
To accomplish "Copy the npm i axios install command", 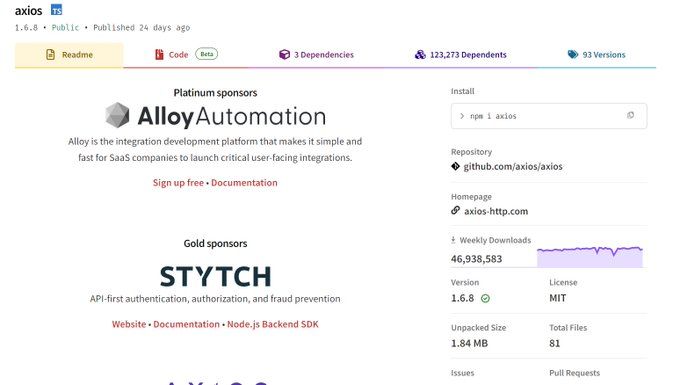I will (630, 115).
